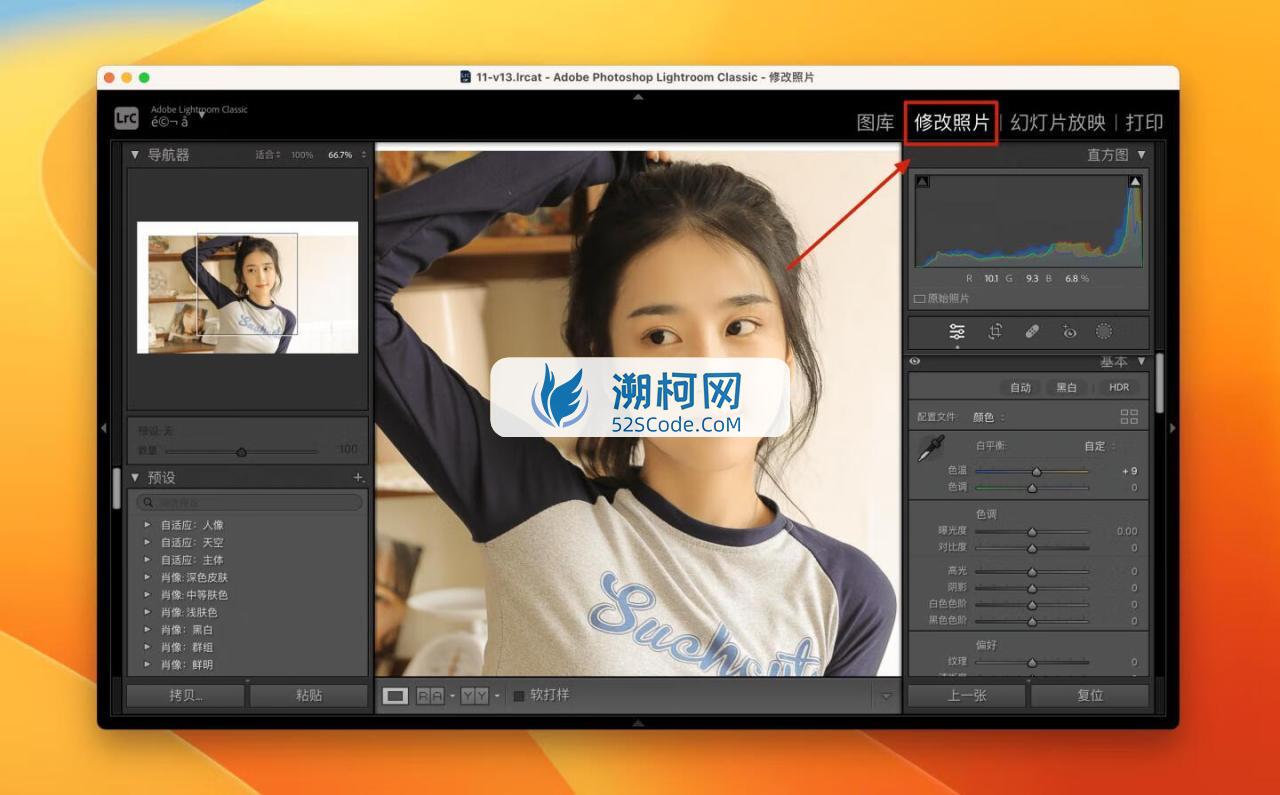Expand preset group 自适应: 人像
This screenshot has width=1280, height=795.
pyautogui.click(x=148, y=525)
